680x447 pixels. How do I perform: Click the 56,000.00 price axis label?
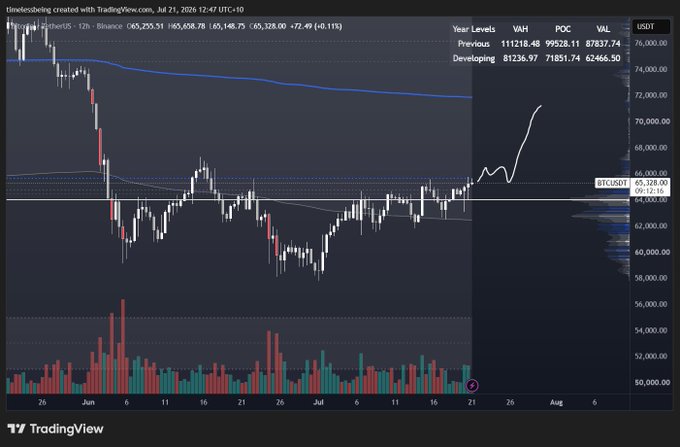[x=651, y=304]
